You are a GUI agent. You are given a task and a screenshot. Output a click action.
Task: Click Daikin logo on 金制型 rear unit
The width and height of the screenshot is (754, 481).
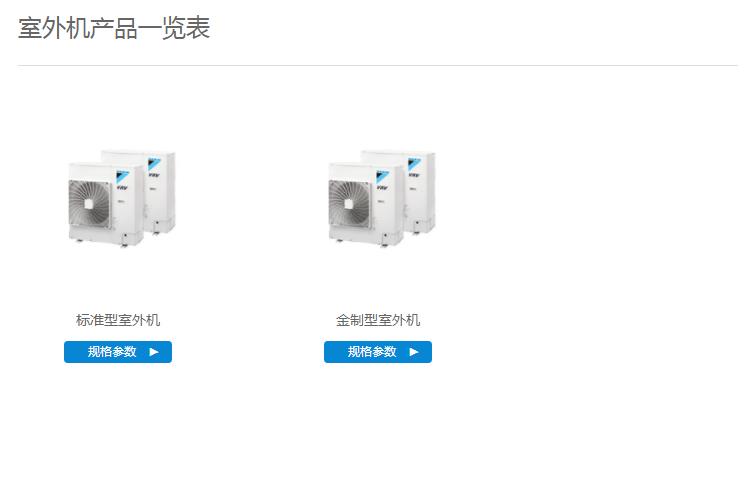[x=415, y=164]
